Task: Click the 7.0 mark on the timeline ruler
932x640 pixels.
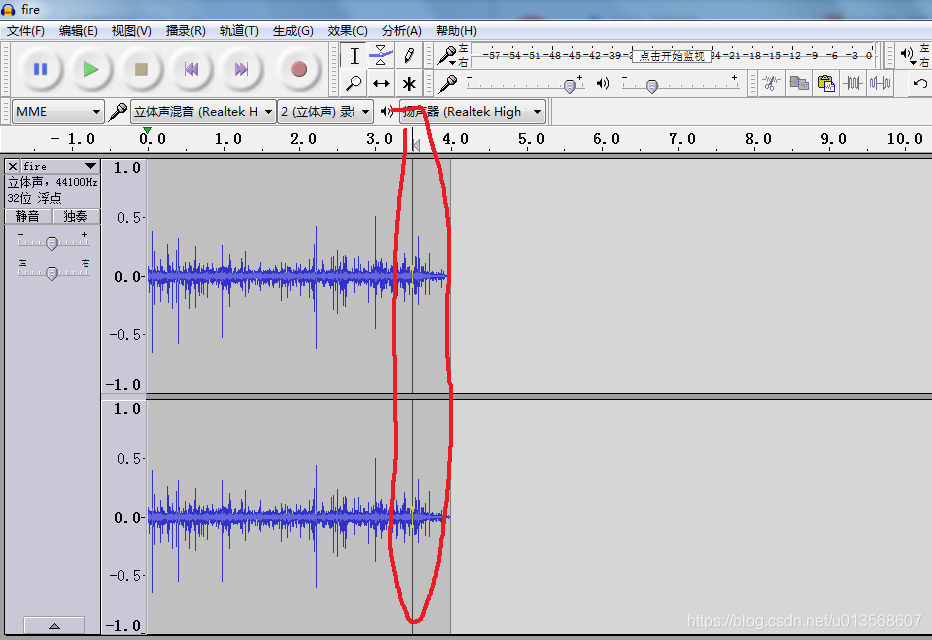Action: point(682,139)
